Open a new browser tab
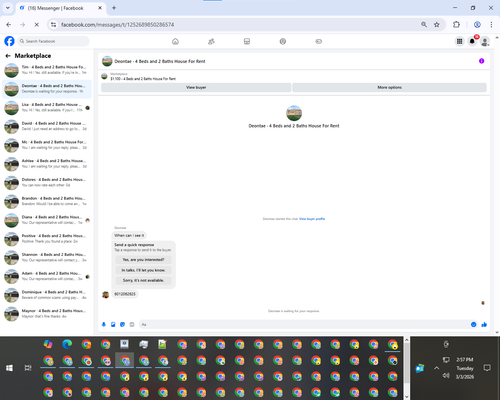Screen dimensions: 500x400 [x=114, y=8]
